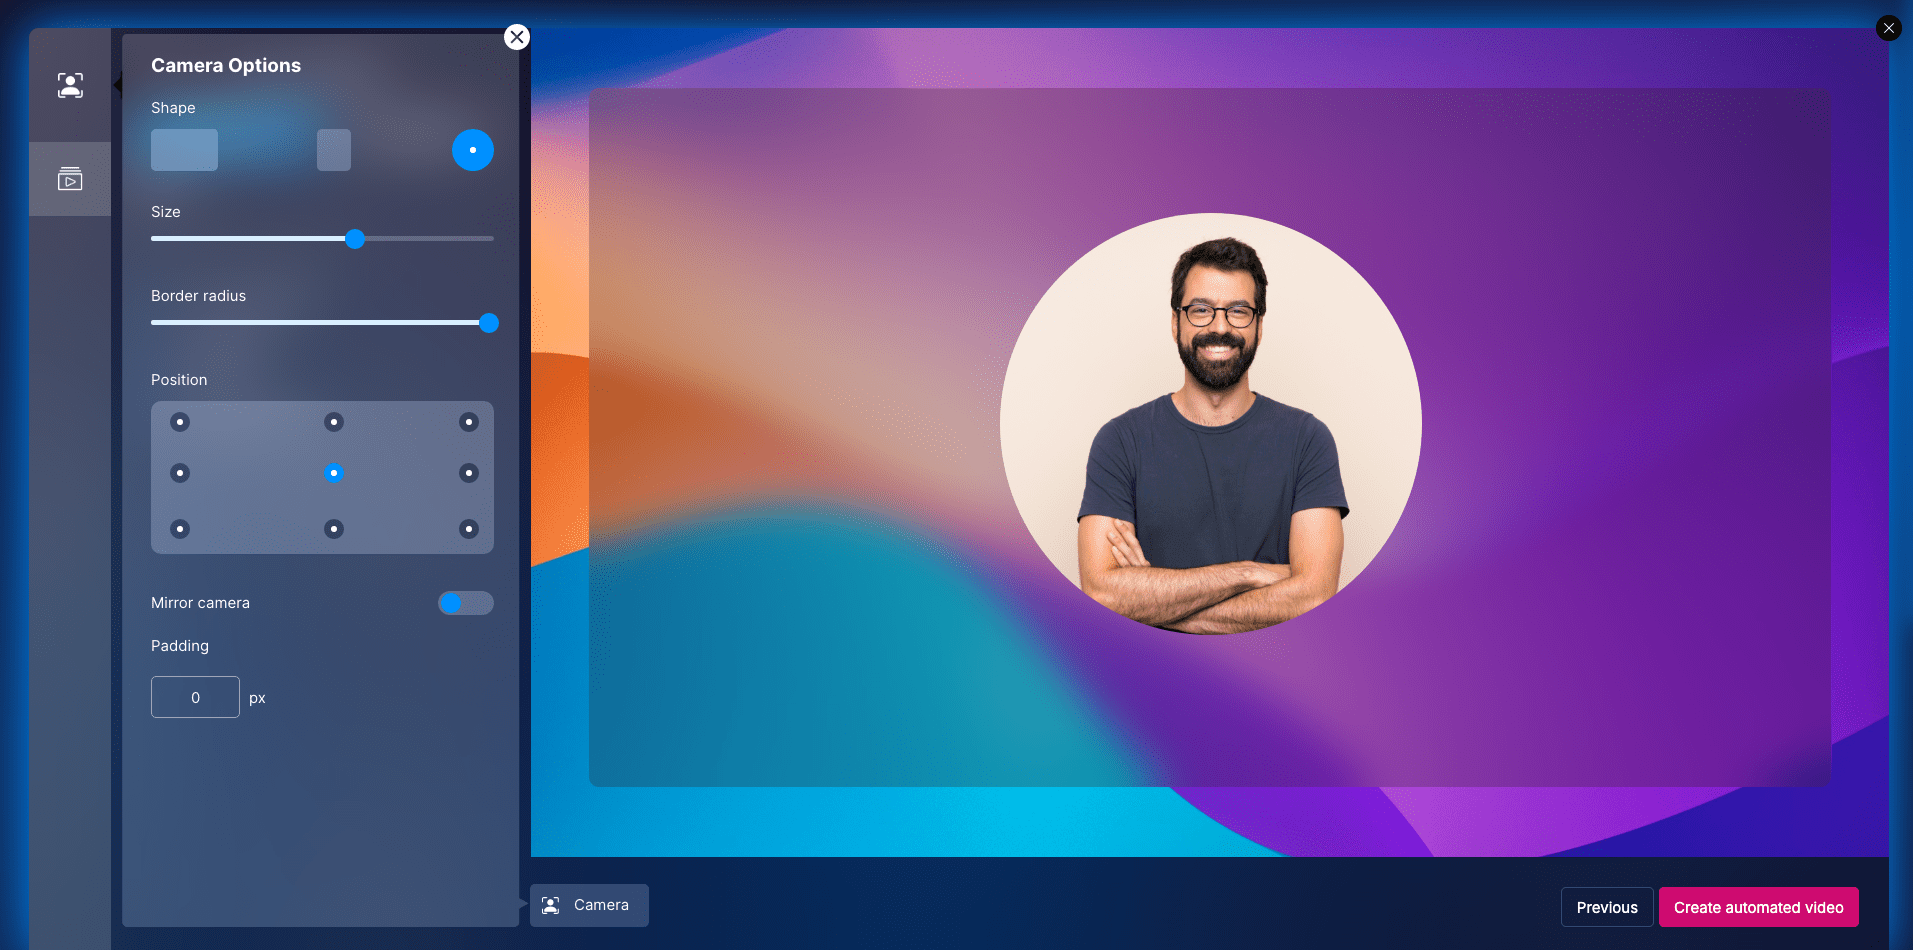Set camera position to bottom-center
The height and width of the screenshot is (950, 1913).
(334, 529)
